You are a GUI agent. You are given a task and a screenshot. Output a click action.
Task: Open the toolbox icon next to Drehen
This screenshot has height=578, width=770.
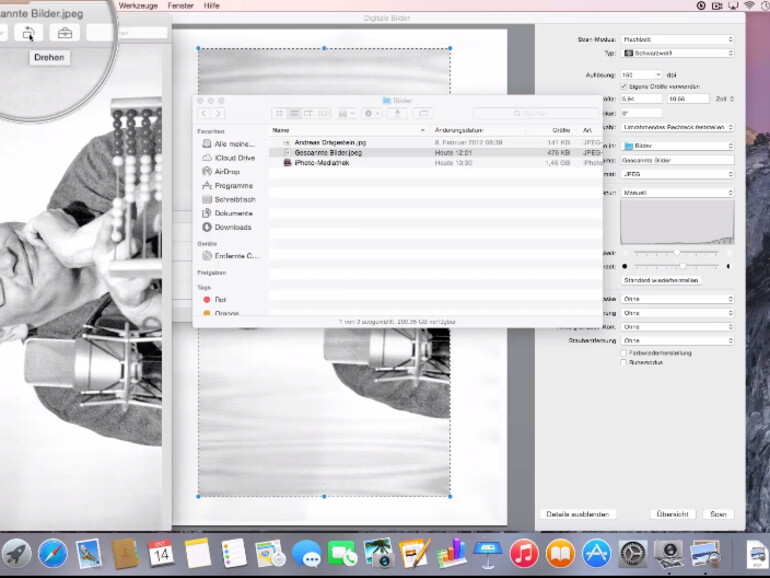[65, 33]
